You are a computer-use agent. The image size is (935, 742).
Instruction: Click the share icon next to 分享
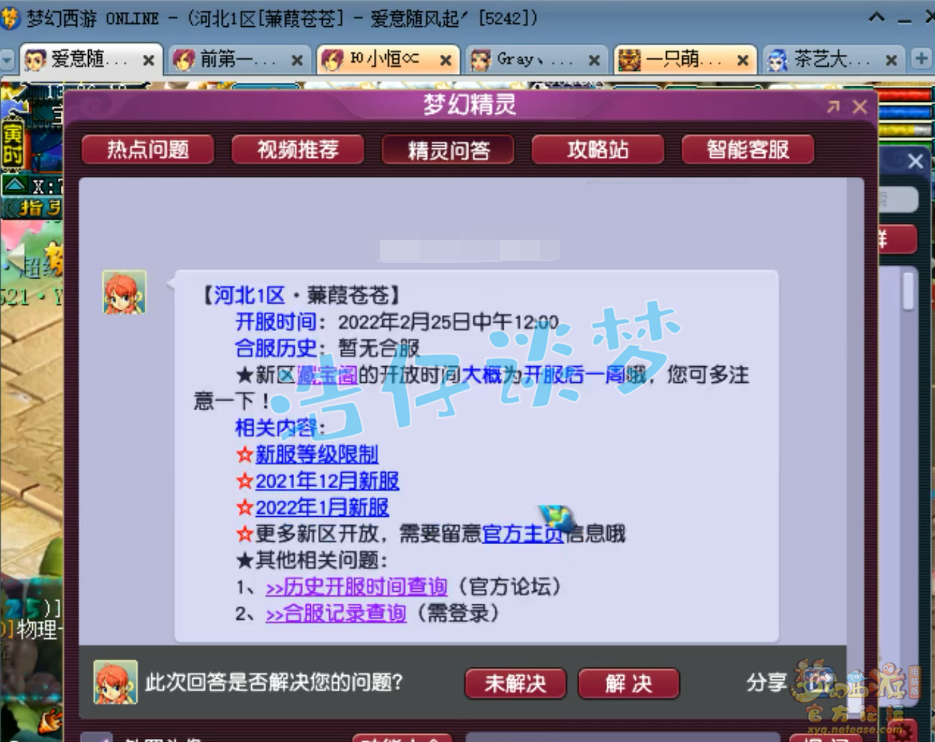coord(821,682)
